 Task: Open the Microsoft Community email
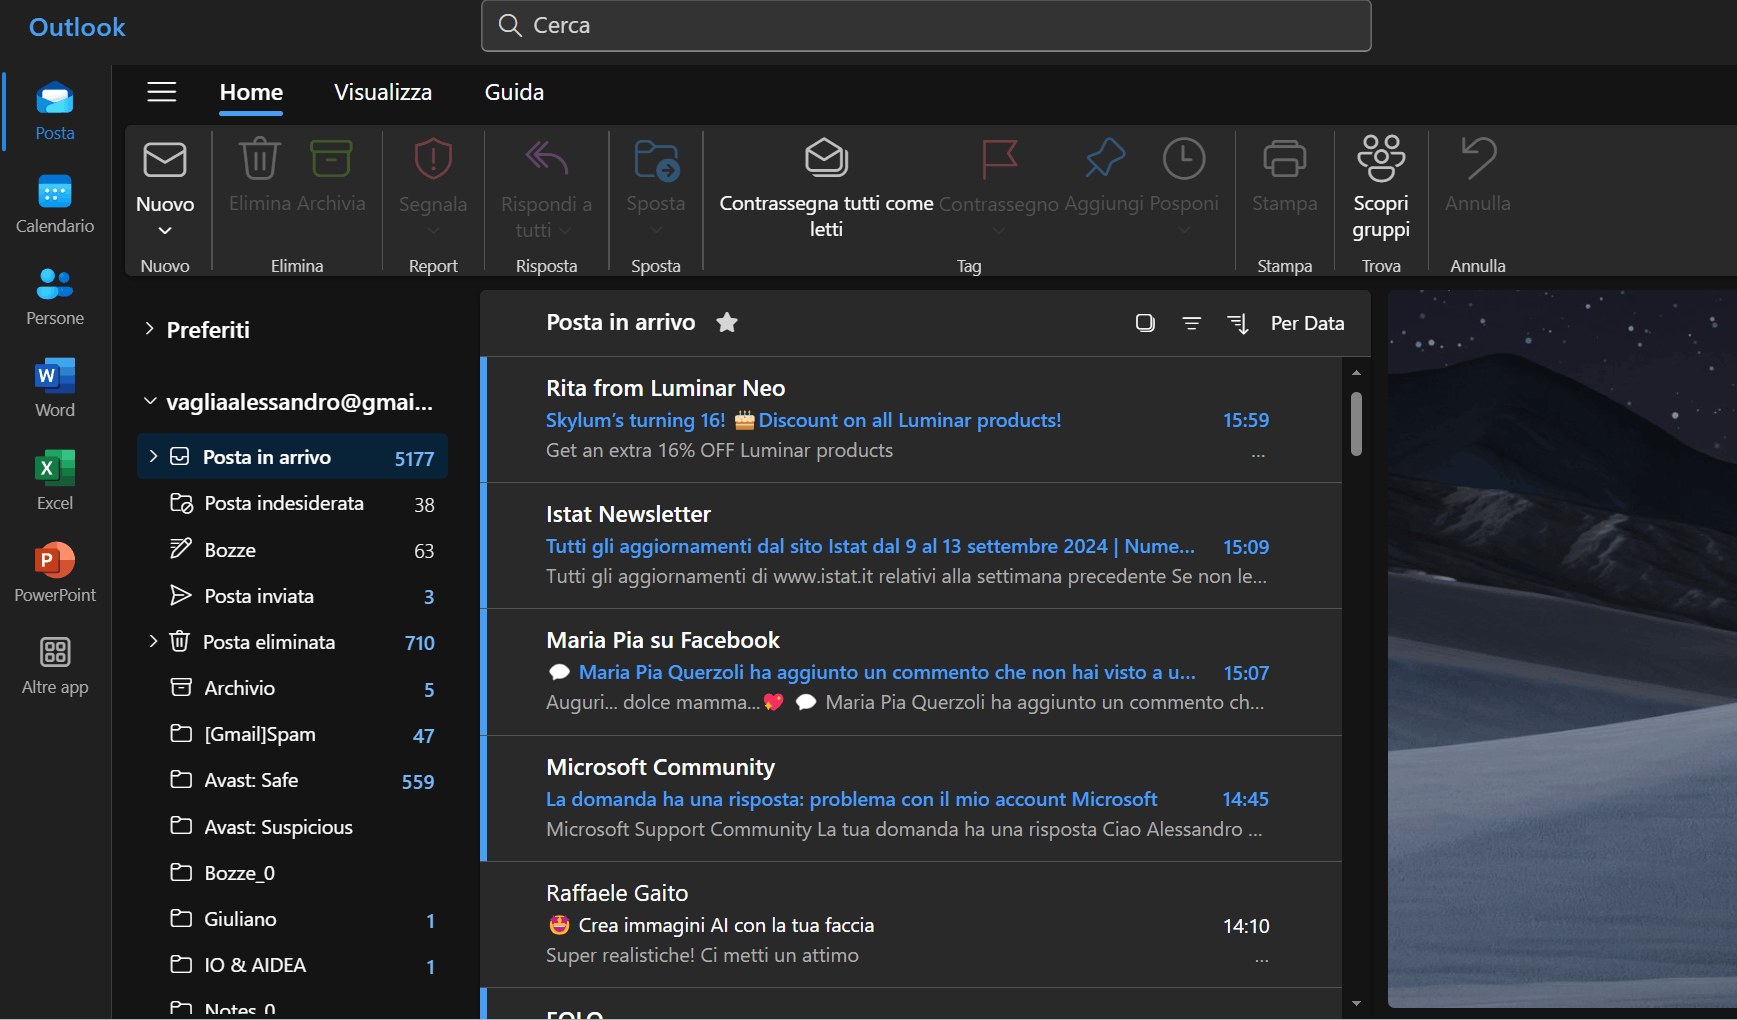coord(911,799)
